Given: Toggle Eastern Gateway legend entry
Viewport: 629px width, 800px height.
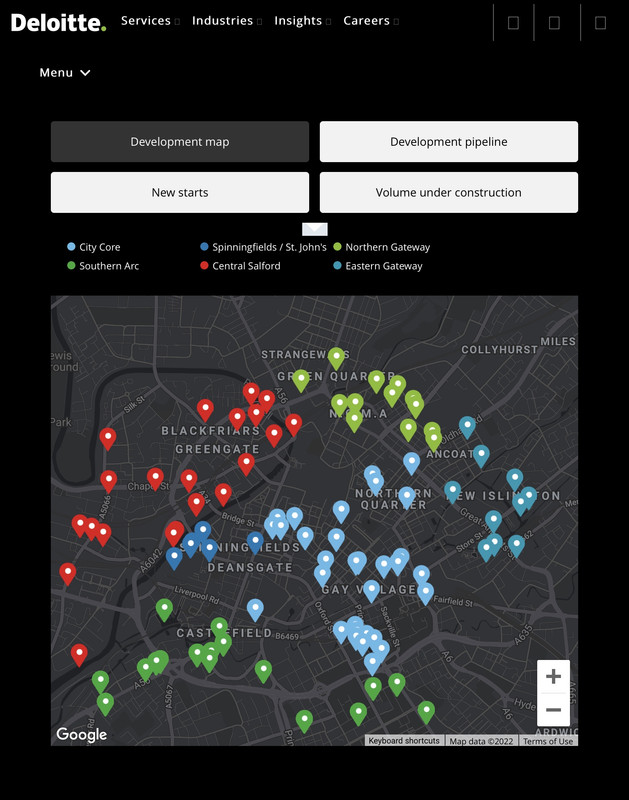Looking at the screenshot, I should (x=378, y=266).
